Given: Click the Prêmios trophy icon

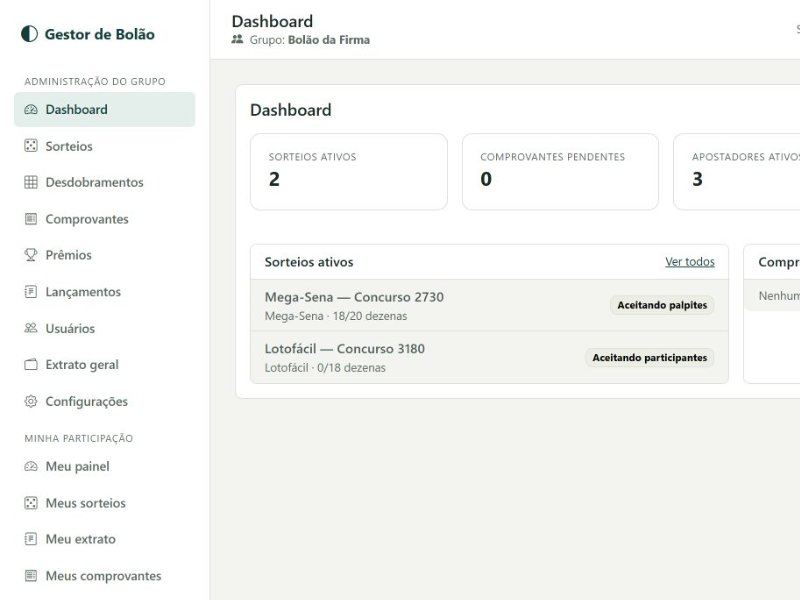Looking at the screenshot, I should click(31, 255).
